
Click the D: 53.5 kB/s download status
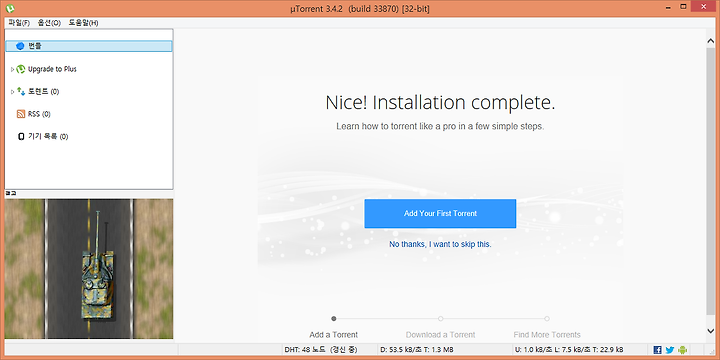click(x=417, y=350)
